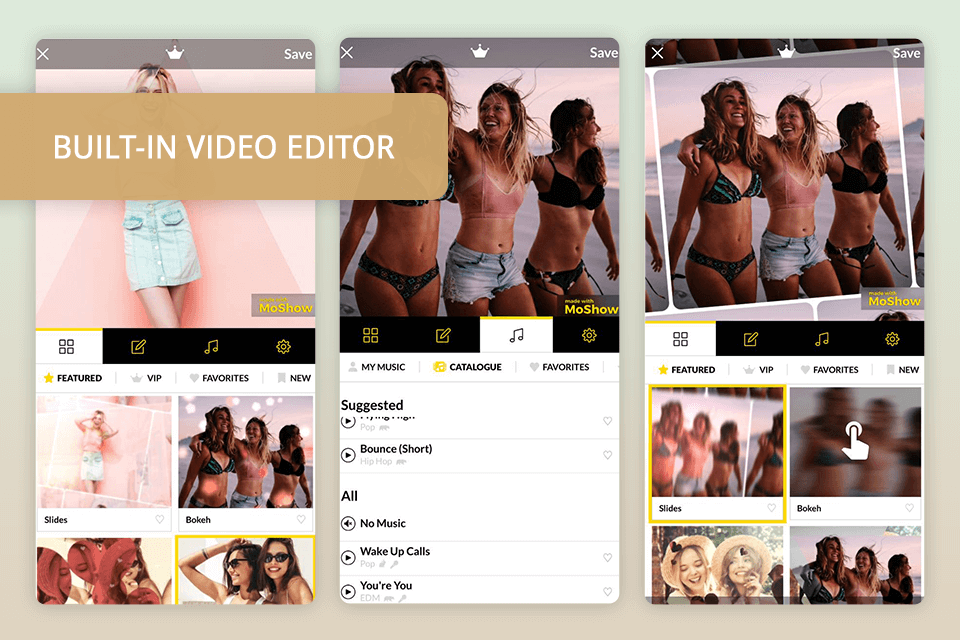Switch to the My Music tab
960x640 pixels.
click(377, 367)
